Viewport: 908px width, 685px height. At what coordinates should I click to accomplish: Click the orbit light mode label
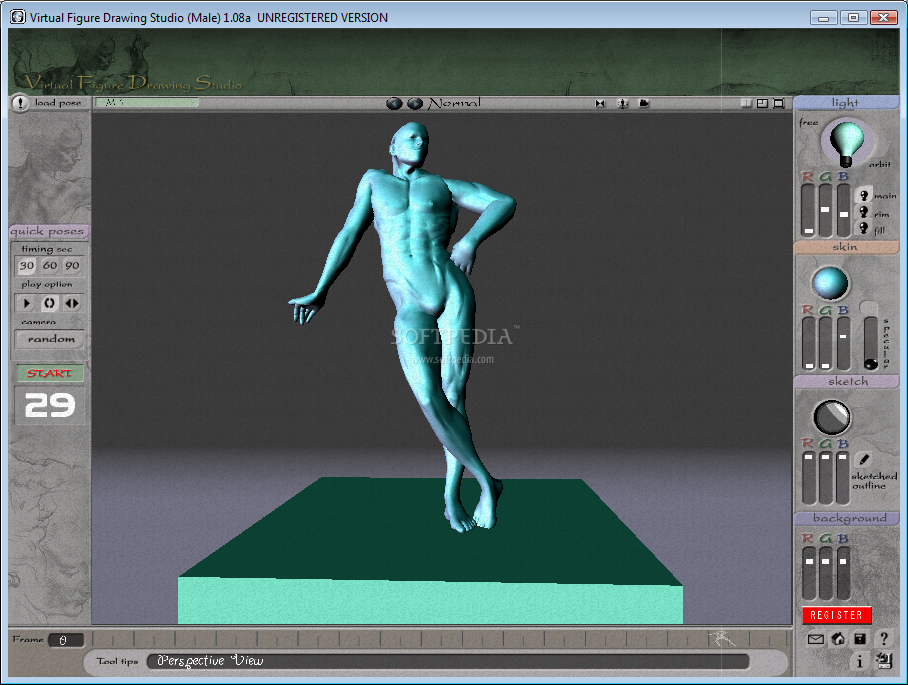[880, 164]
